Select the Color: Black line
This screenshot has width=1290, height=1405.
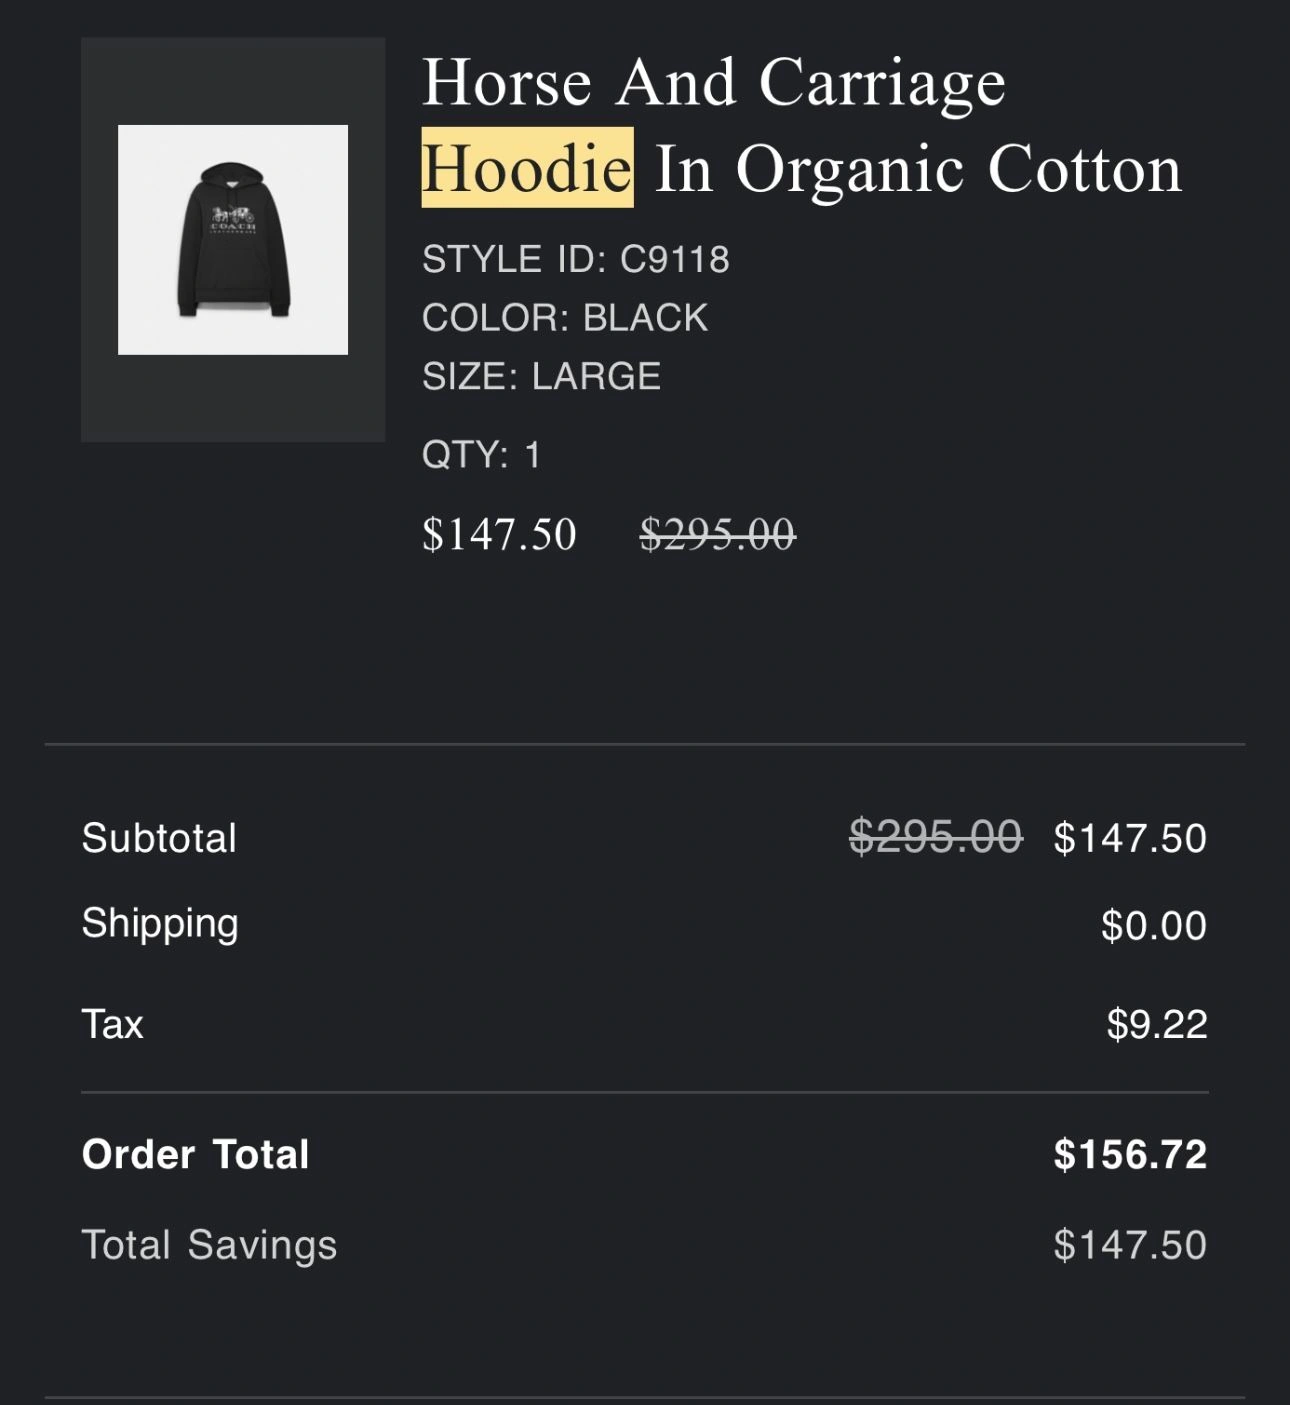tap(564, 318)
